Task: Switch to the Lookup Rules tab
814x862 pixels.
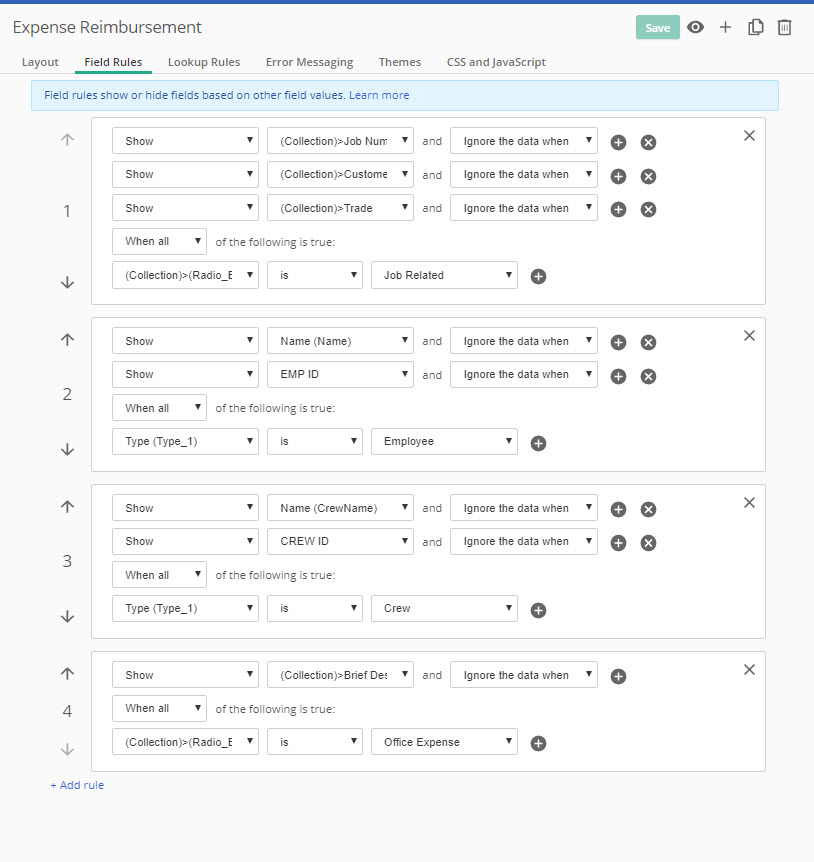Action: pyautogui.click(x=204, y=62)
